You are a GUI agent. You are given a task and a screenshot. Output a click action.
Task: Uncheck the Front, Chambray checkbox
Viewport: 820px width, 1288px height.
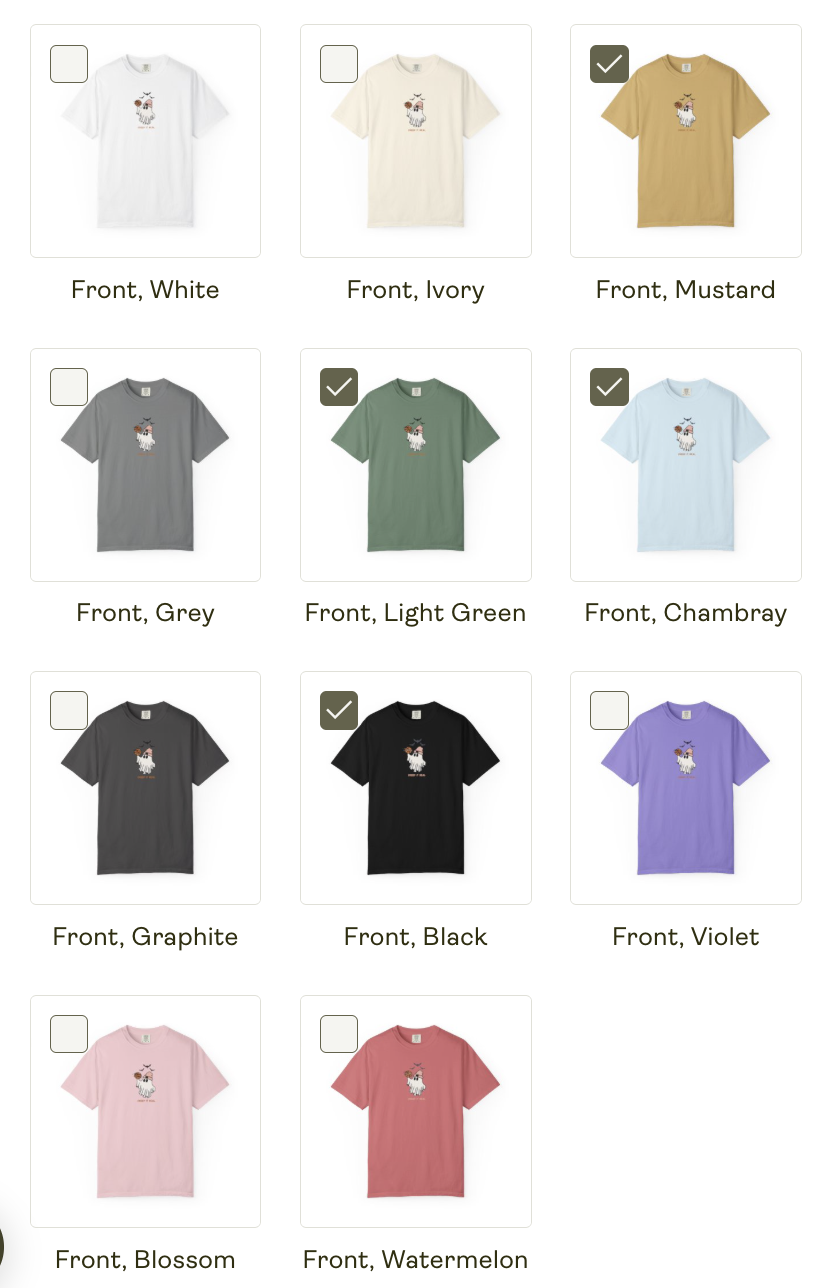[x=609, y=387]
